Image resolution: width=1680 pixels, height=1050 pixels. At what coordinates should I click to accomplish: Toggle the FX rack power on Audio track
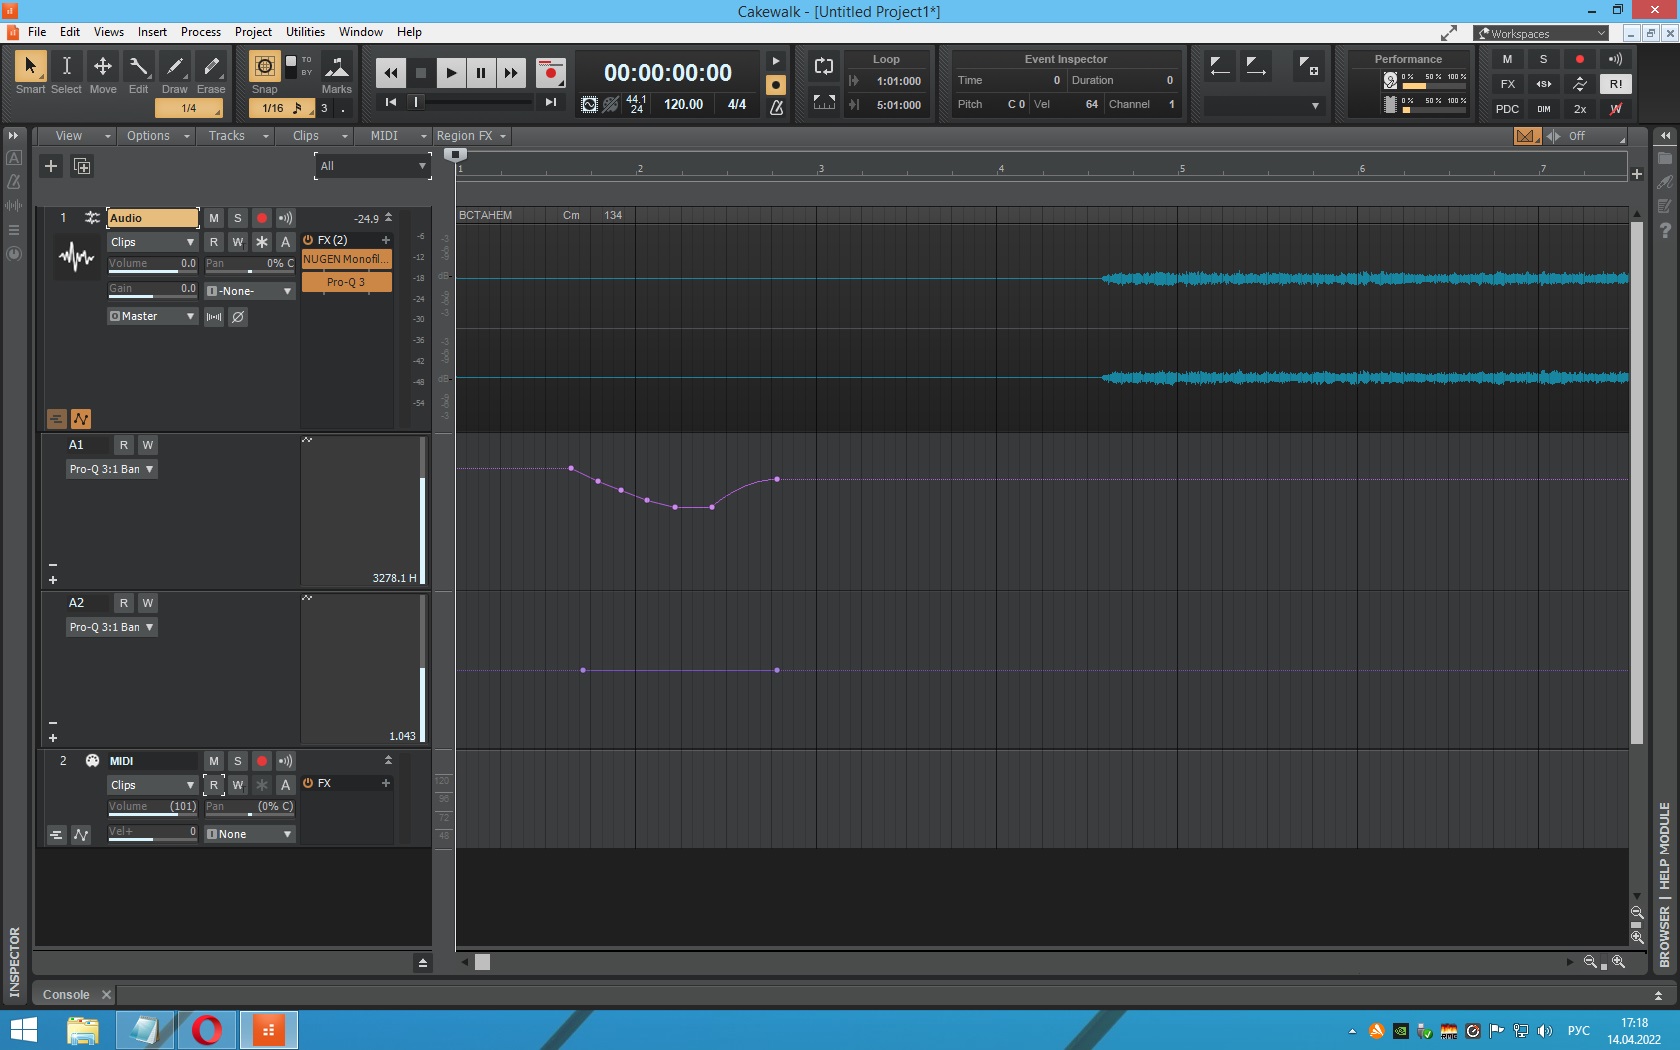308,240
